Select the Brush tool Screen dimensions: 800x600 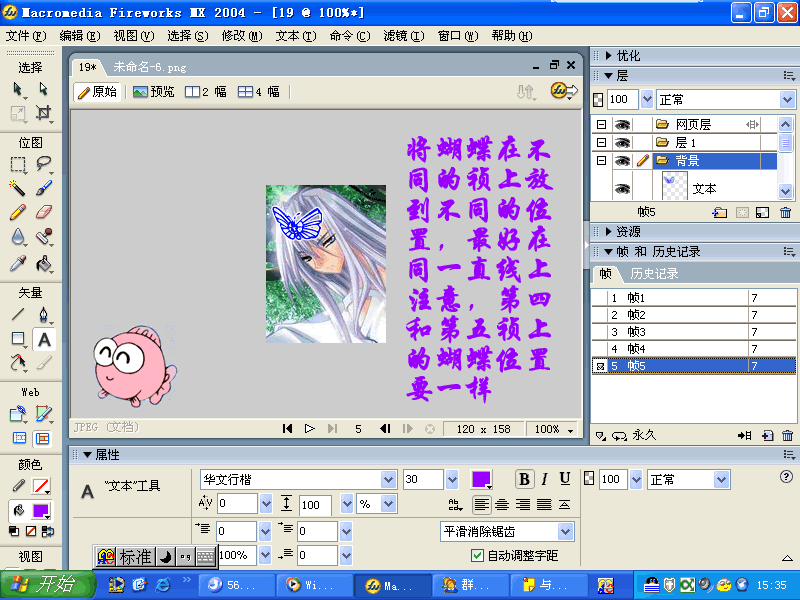tap(44, 188)
